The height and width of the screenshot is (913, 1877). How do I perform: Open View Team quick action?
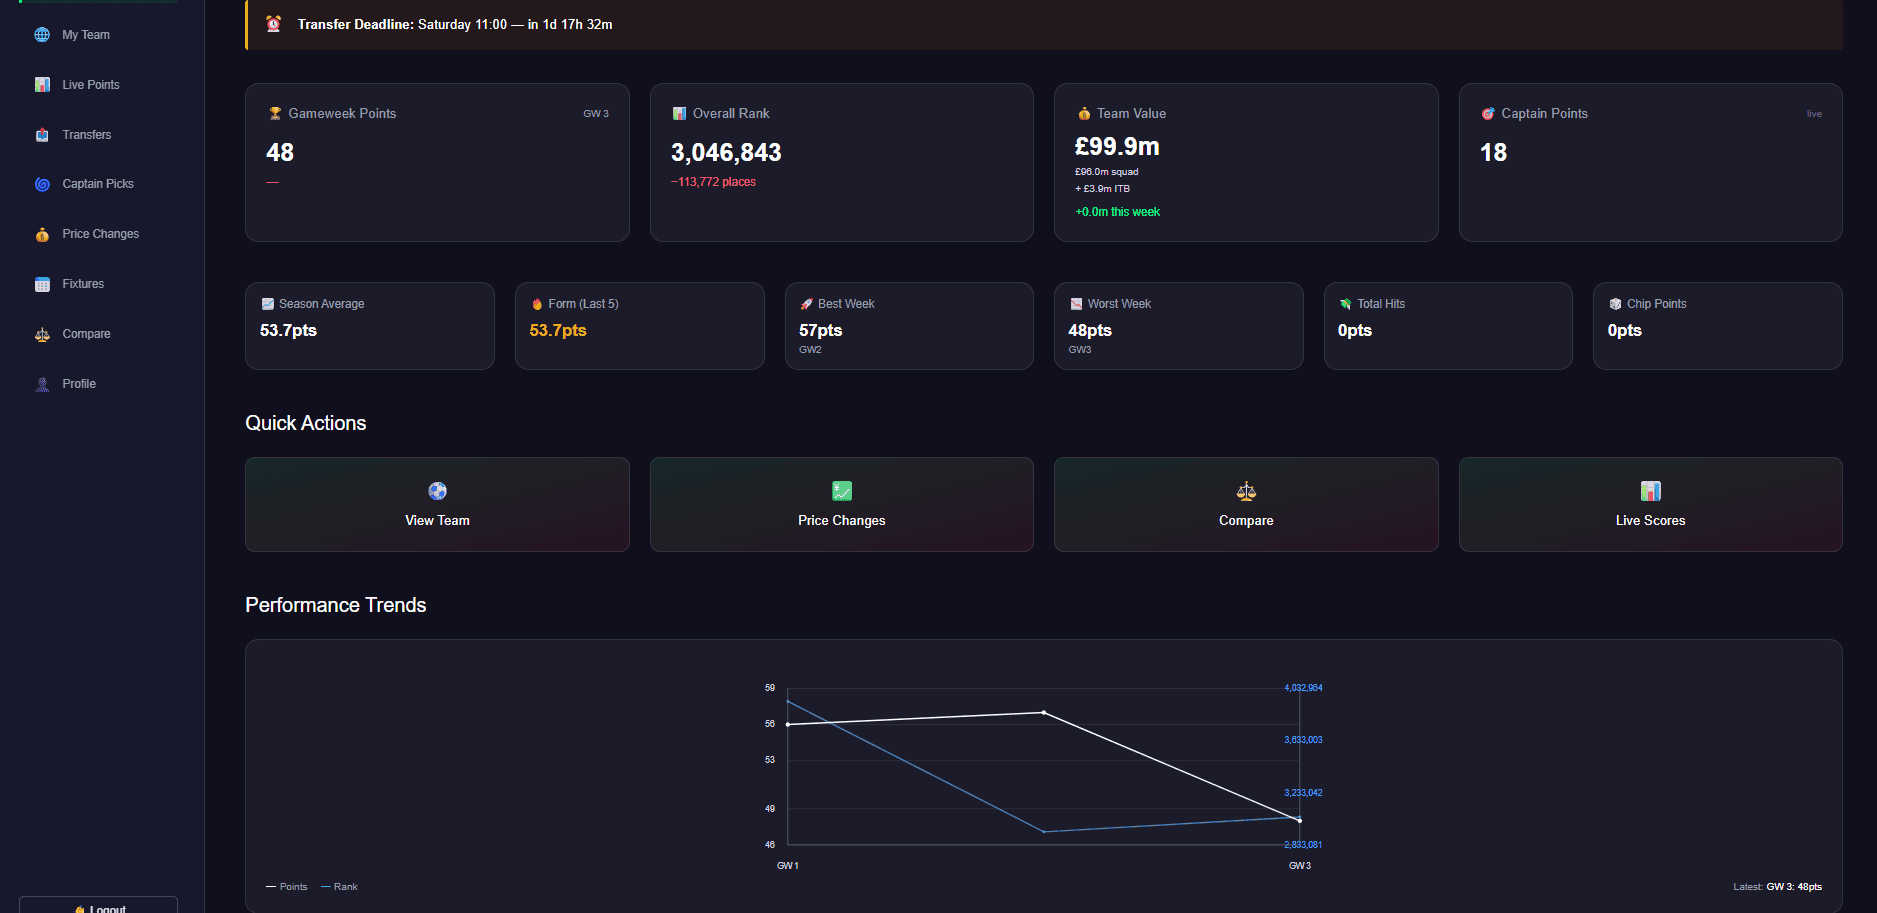coord(437,504)
